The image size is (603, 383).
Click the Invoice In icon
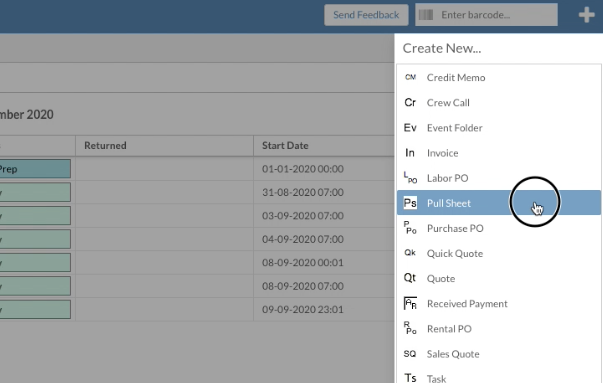coord(410,153)
